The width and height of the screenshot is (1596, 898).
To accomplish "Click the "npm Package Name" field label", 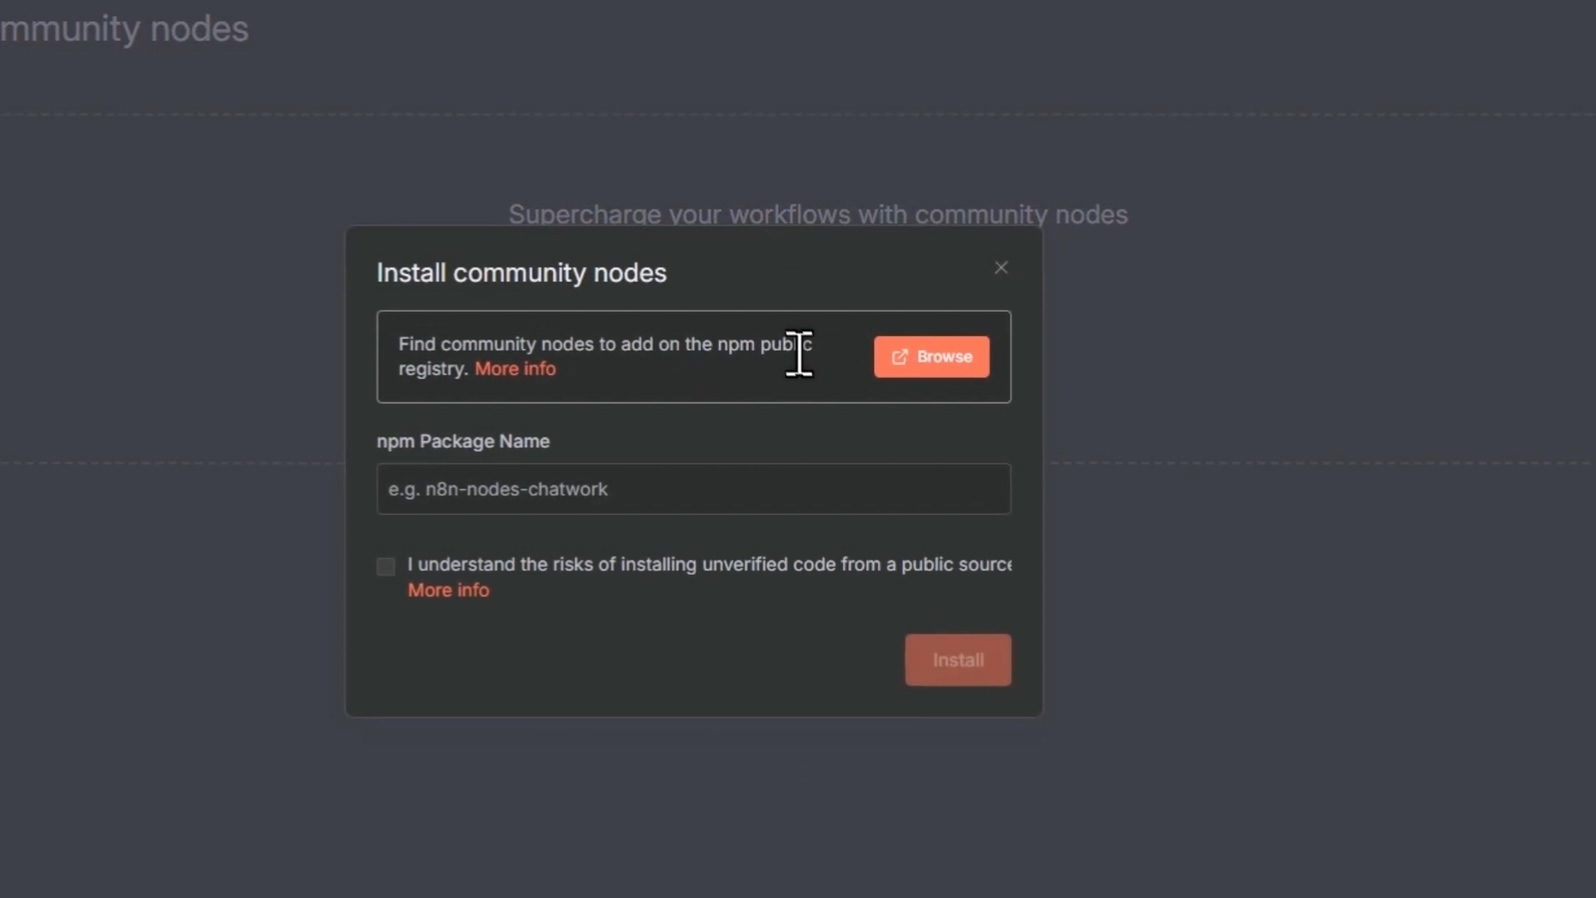I will tap(463, 441).
